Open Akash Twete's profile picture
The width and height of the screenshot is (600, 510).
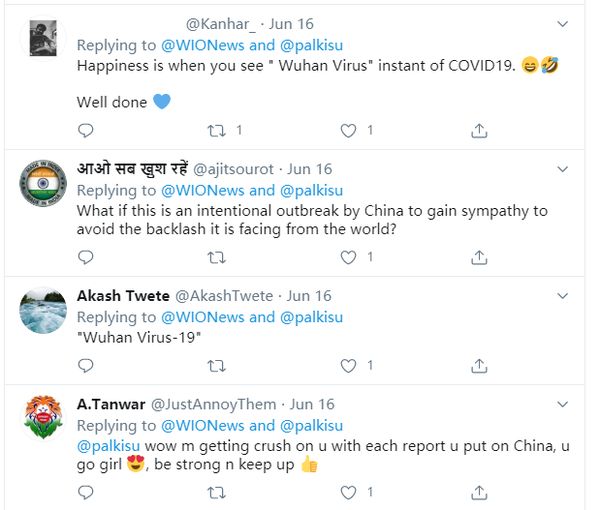(43, 310)
